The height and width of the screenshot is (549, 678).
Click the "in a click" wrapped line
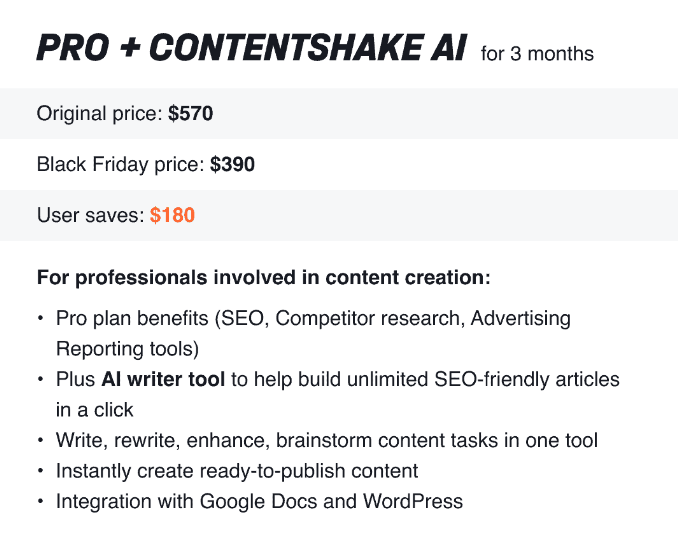click(95, 410)
